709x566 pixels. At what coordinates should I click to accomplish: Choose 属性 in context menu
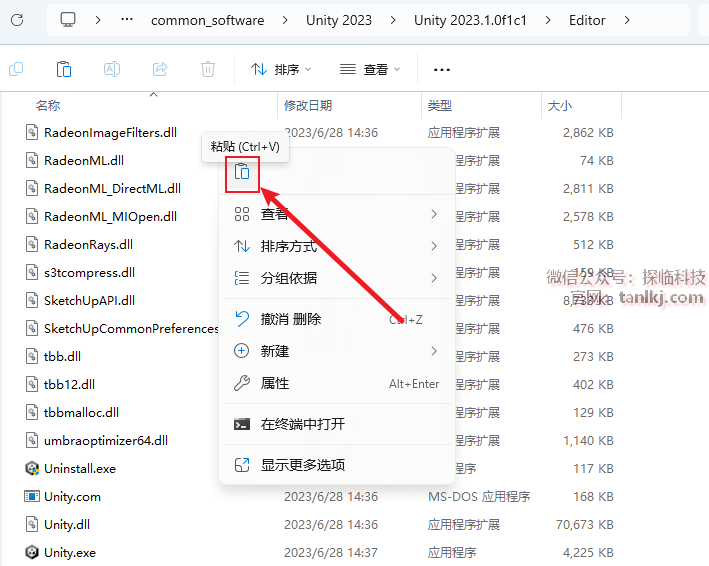point(337,383)
